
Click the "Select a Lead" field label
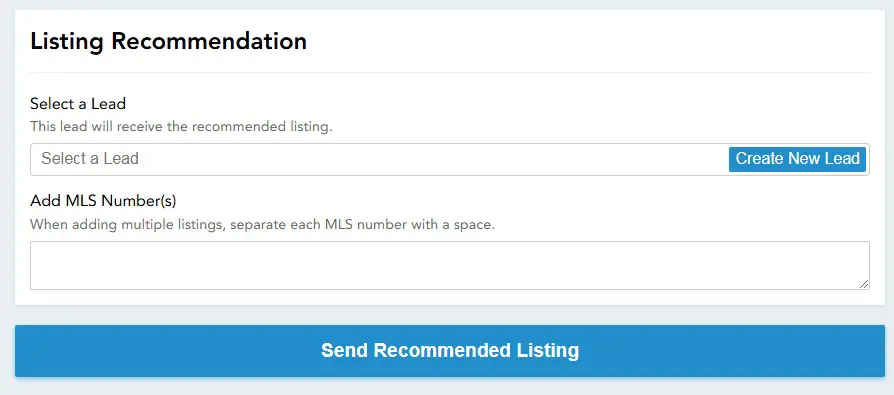coord(78,104)
